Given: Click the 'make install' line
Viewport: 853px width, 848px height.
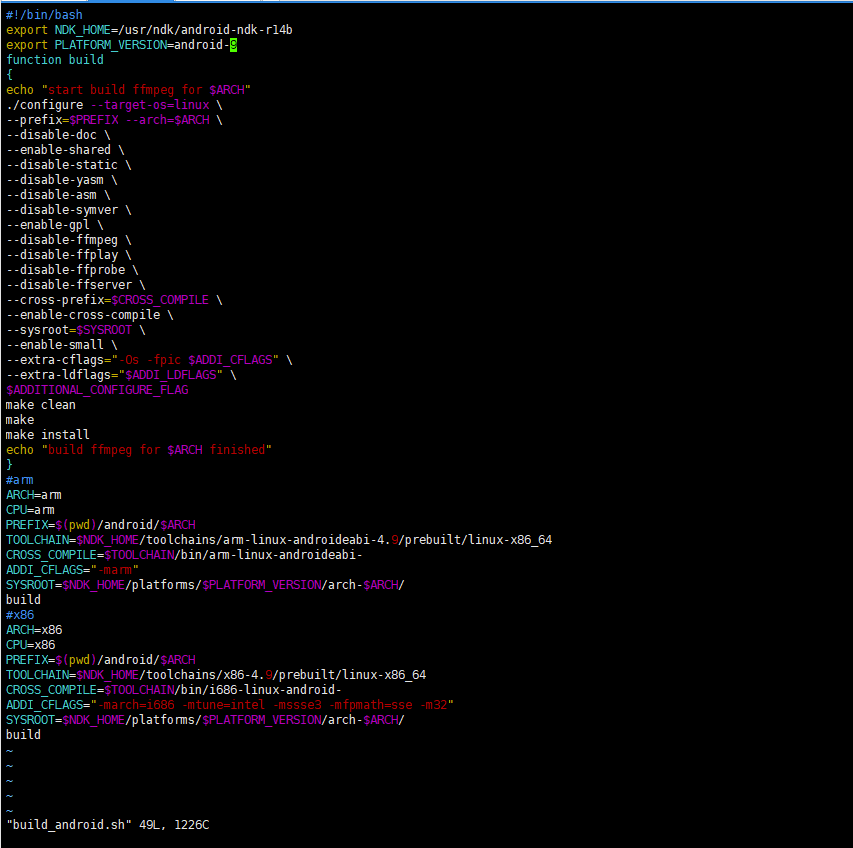Looking at the screenshot, I should (x=47, y=435).
